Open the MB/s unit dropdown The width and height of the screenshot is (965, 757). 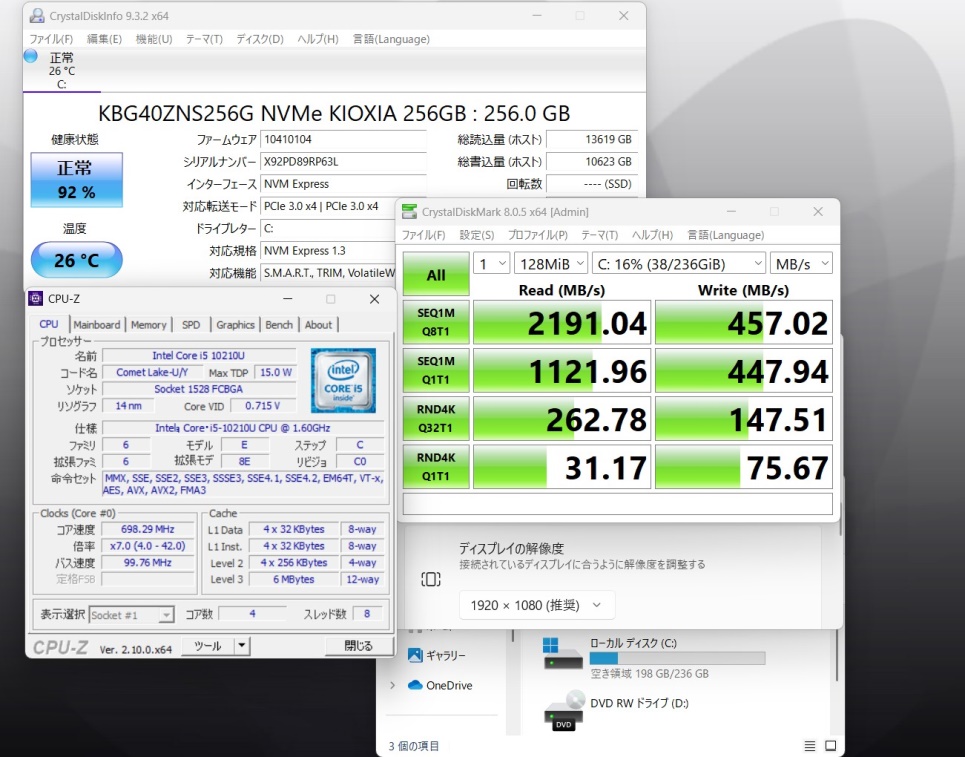tap(801, 264)
